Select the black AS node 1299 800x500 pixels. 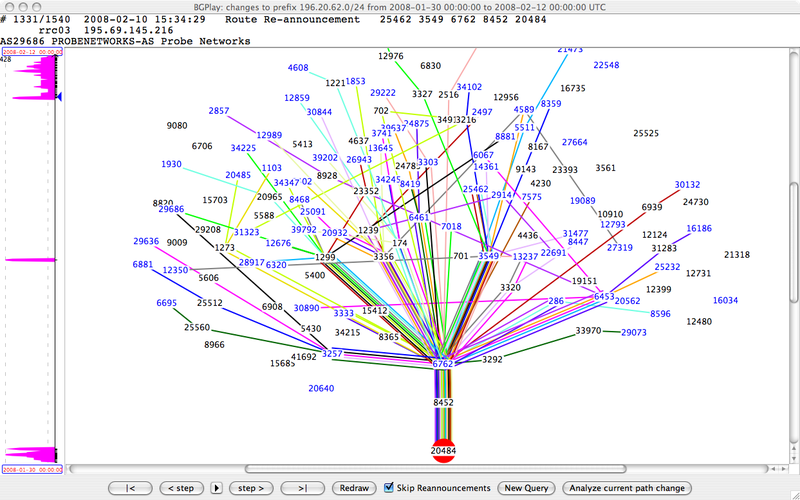tap(325, 257)
